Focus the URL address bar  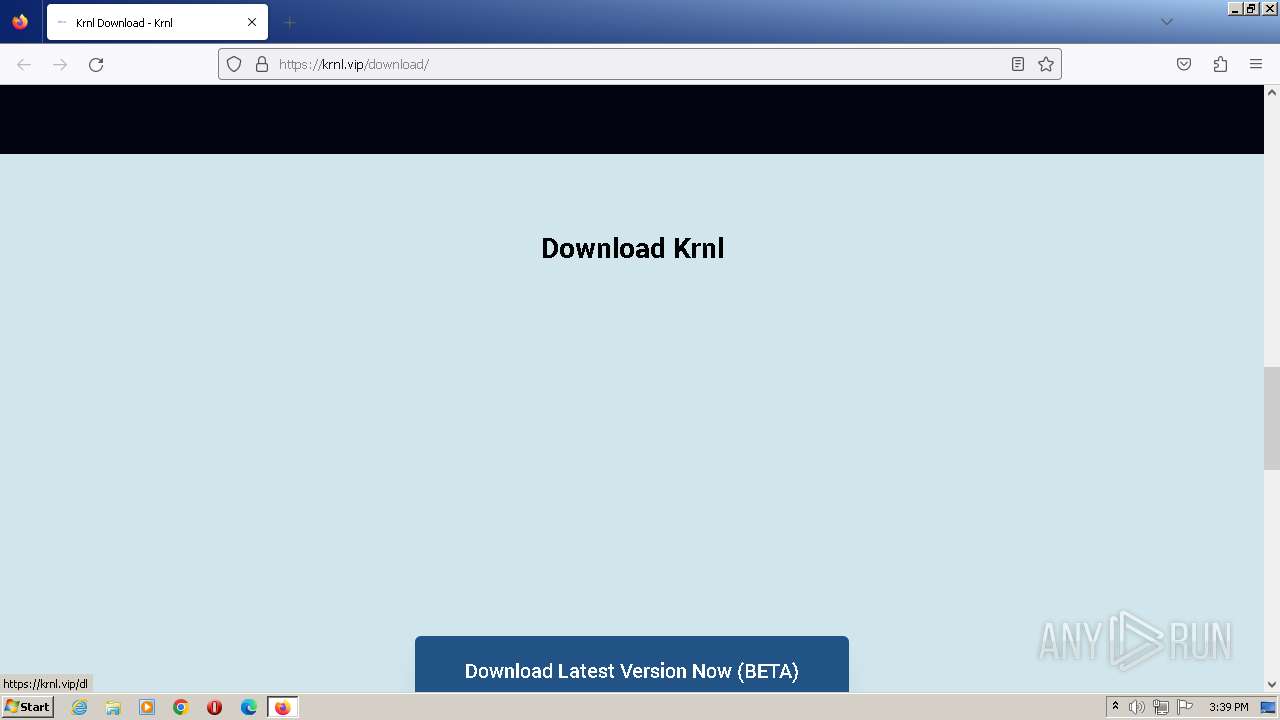point(640,64)
